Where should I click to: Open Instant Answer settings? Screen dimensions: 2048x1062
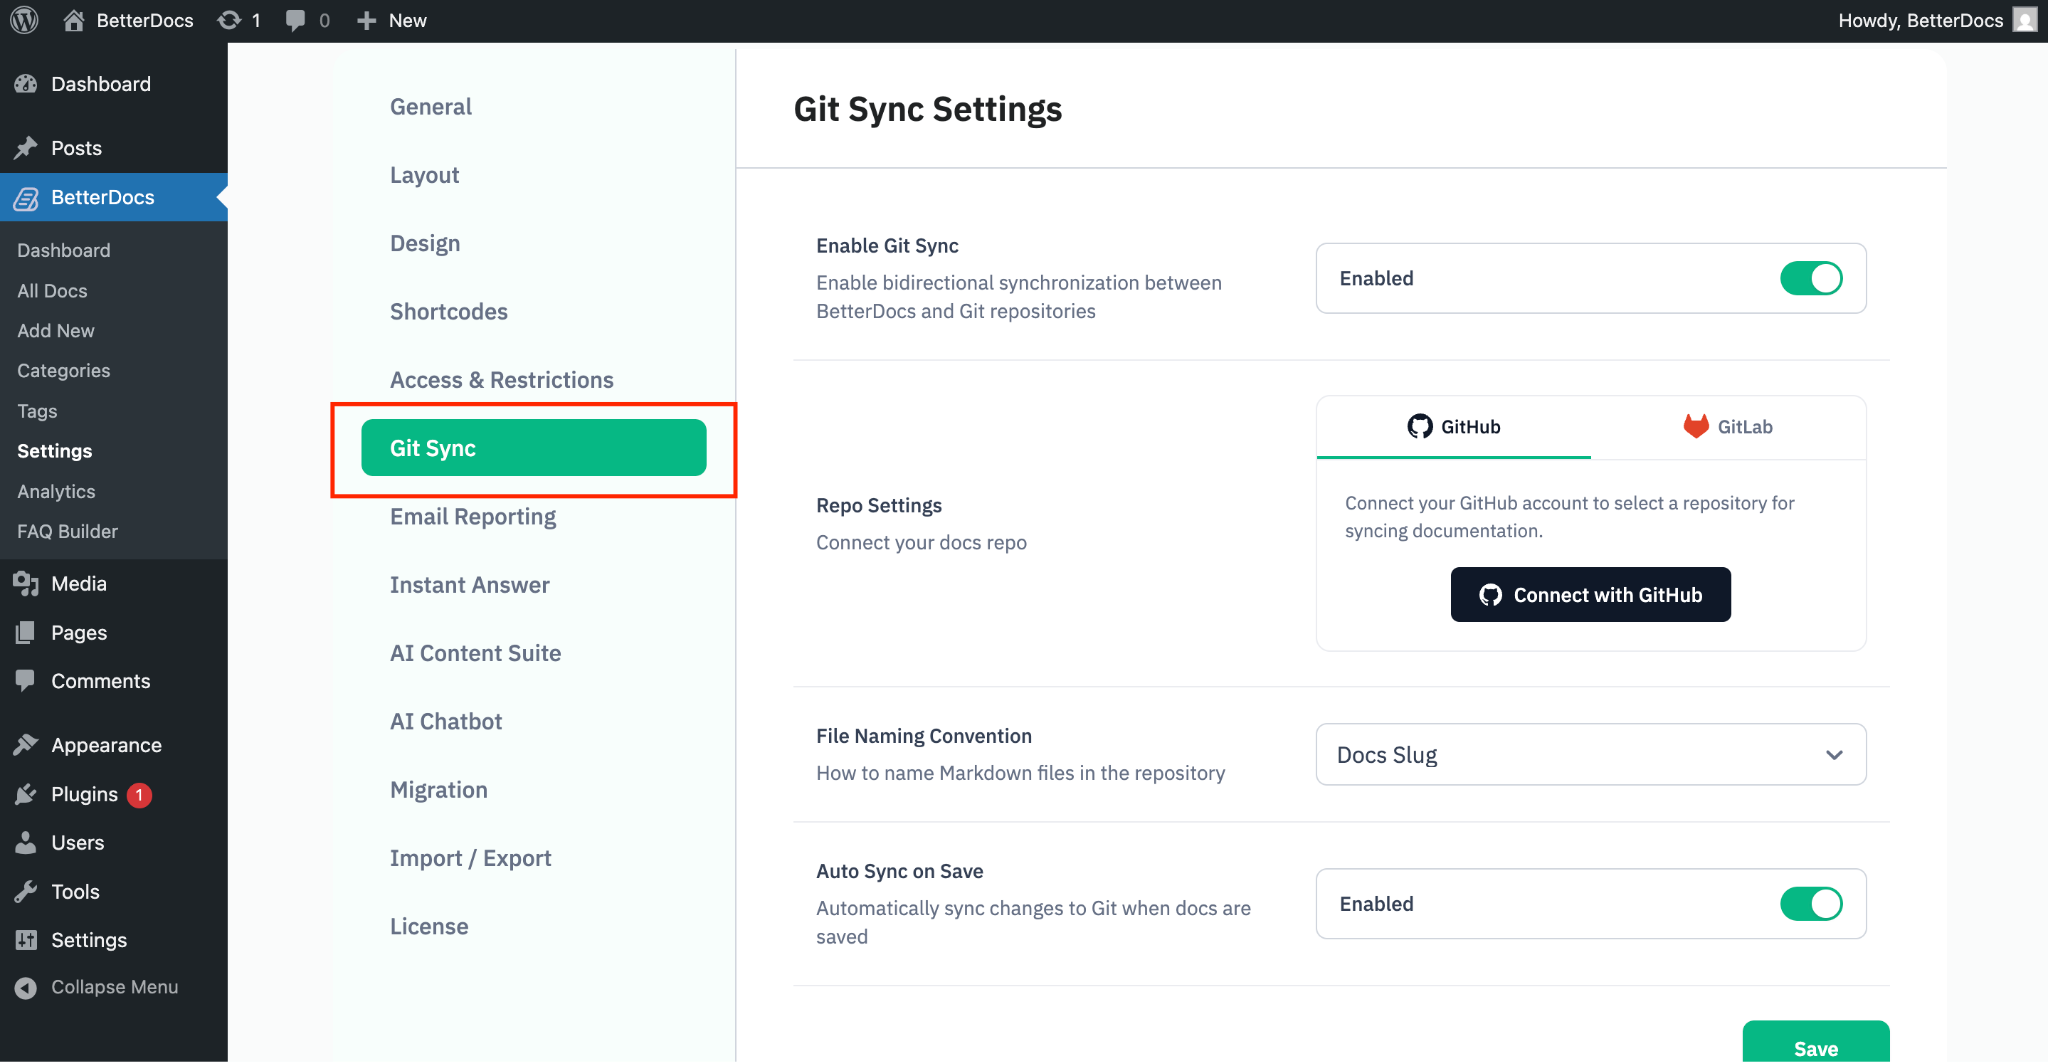coord(470,585)
